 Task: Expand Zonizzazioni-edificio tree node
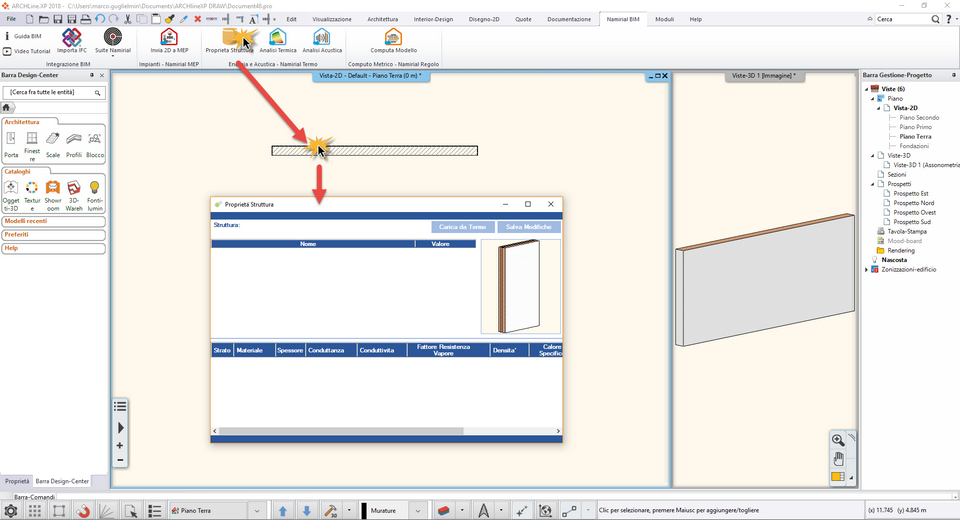click(866, 269)
